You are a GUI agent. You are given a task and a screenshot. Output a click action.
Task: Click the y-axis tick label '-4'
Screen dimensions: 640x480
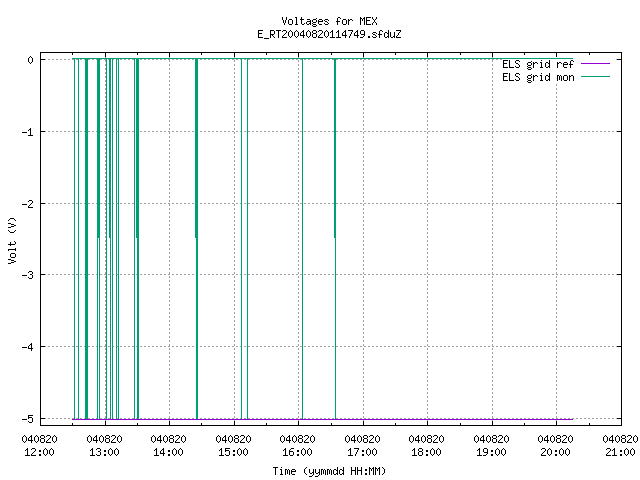[27, 347]
